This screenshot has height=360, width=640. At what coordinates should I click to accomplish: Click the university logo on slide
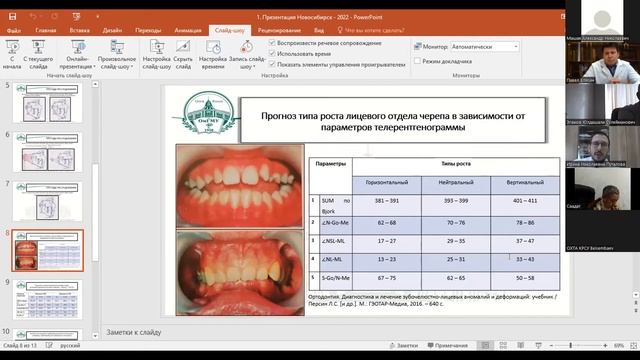coord(209,113)
